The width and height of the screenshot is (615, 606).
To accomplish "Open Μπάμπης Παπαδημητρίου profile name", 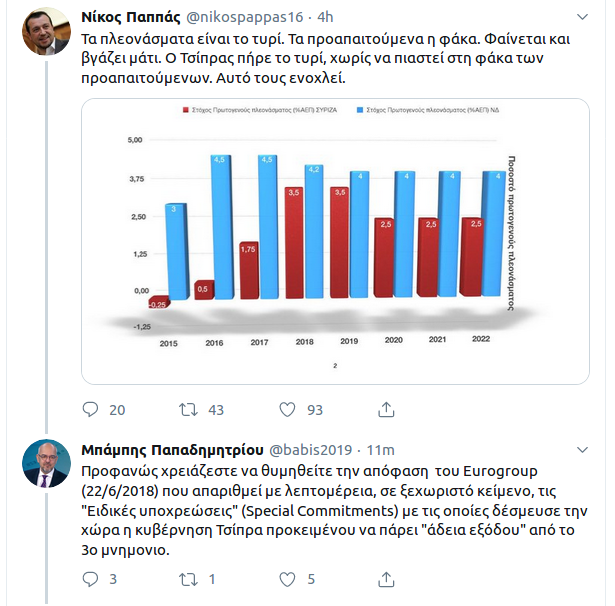I will click(x=172, y=450).
